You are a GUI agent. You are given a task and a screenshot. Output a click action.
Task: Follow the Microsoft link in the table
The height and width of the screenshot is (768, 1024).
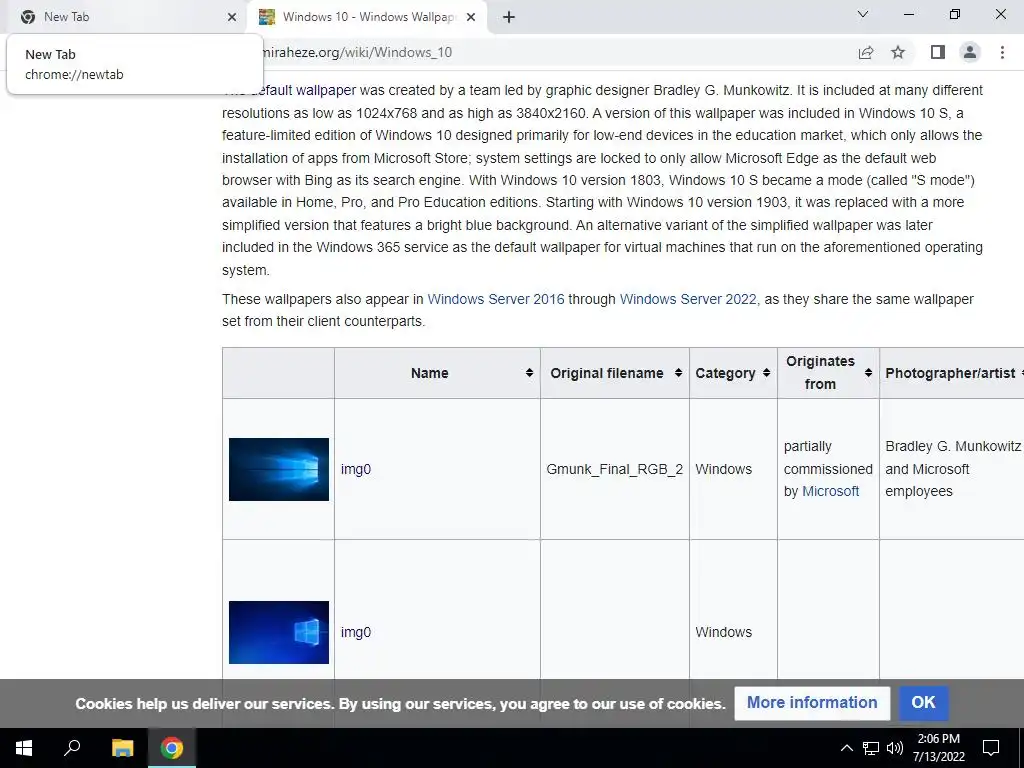click(x=830, y=491)
